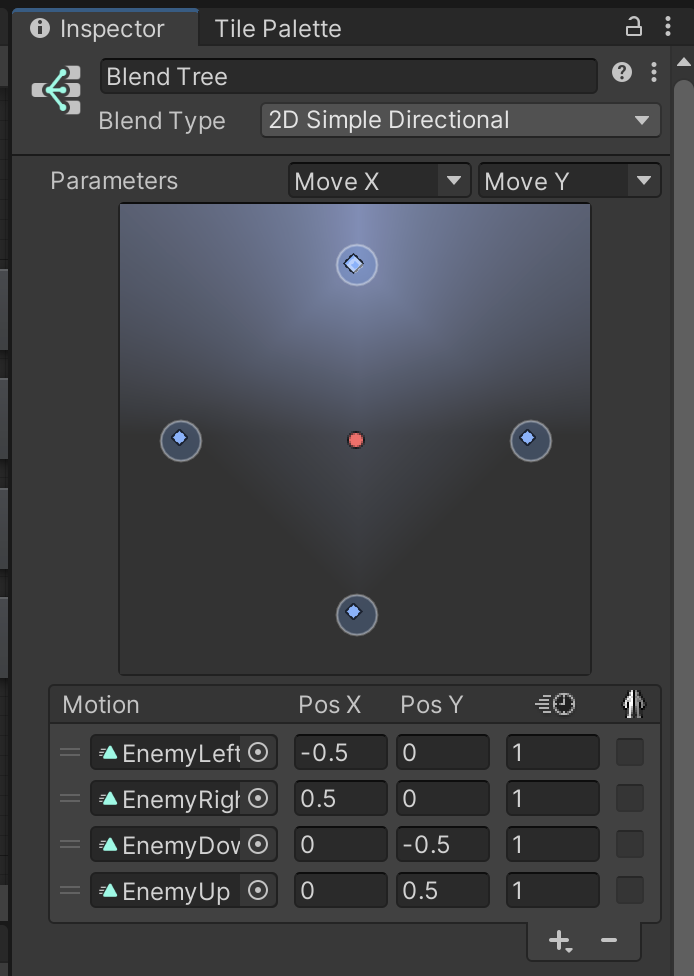This screenshot has width=694, height=976.
Task: Click the Pos X field for EnemyRight
Action: point(340,799)
